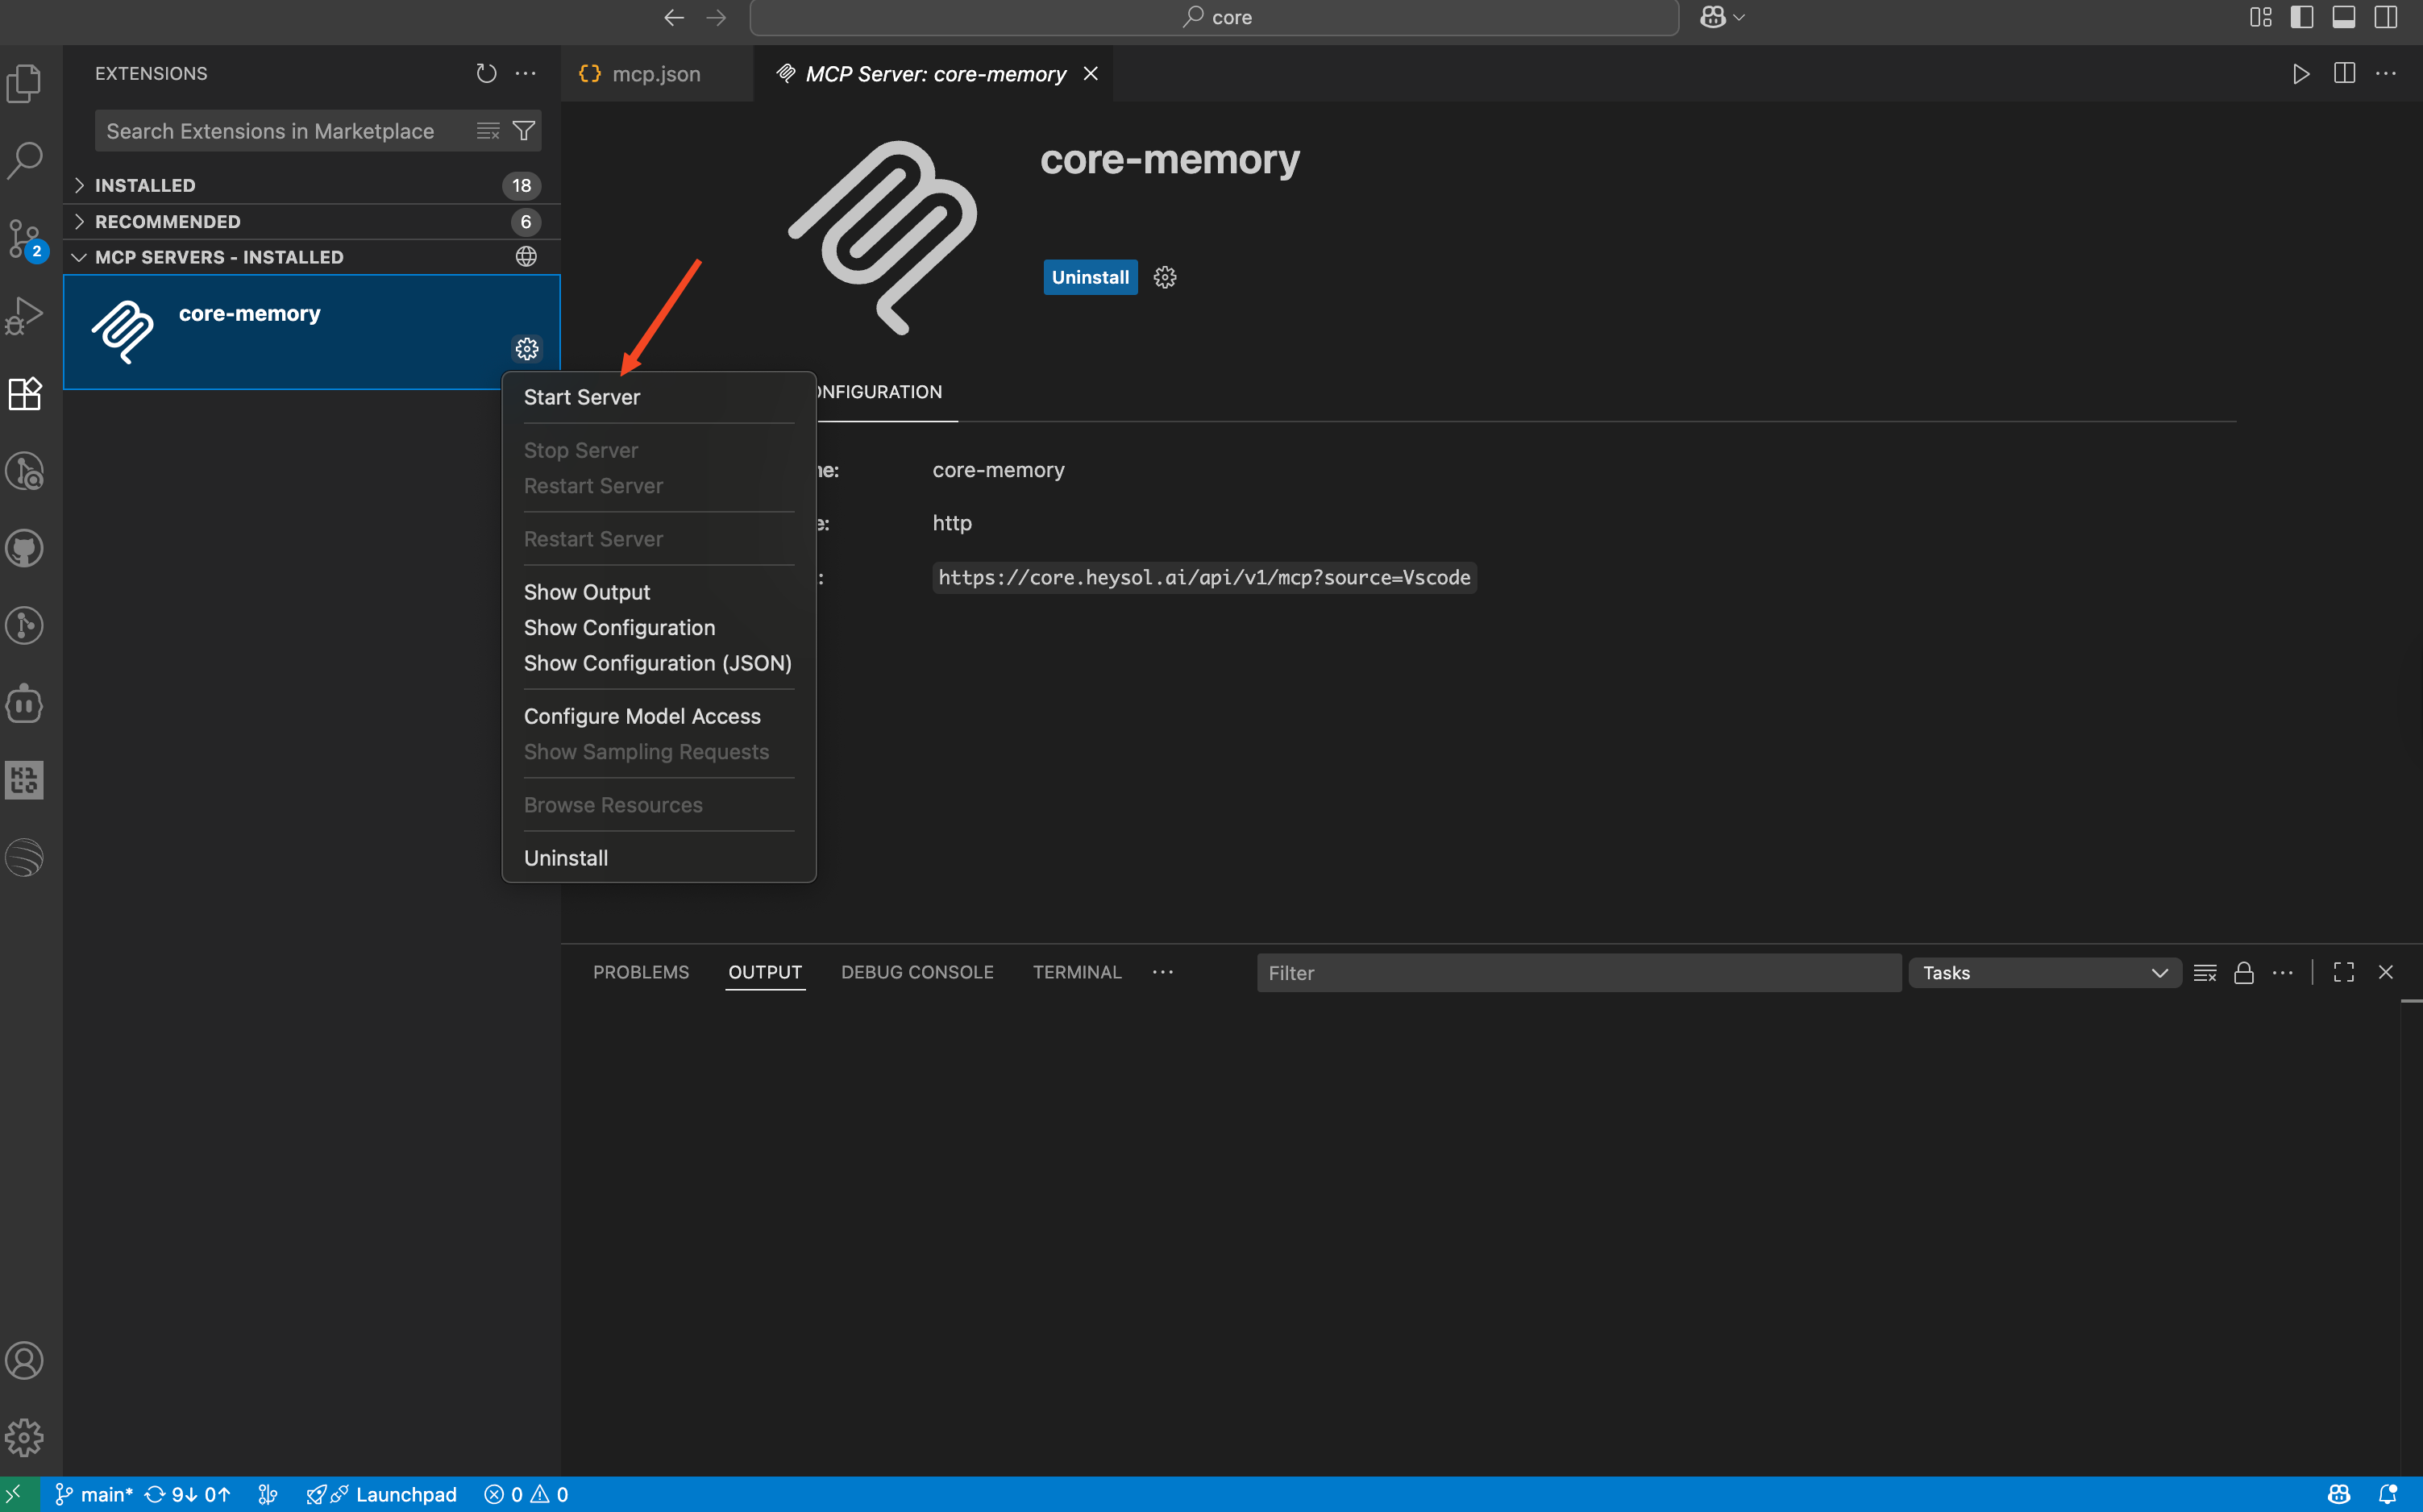This screenshot has height=1512, width=2423.
Task: Click the blue Uninstall button
Action: (1089, 277)
